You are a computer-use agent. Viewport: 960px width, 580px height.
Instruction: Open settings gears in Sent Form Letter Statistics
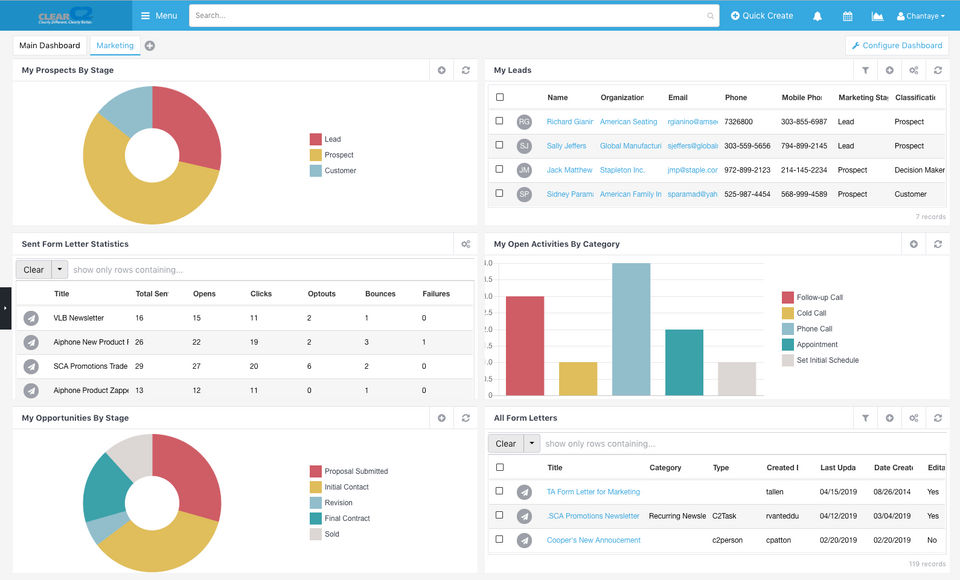[465, 244]
